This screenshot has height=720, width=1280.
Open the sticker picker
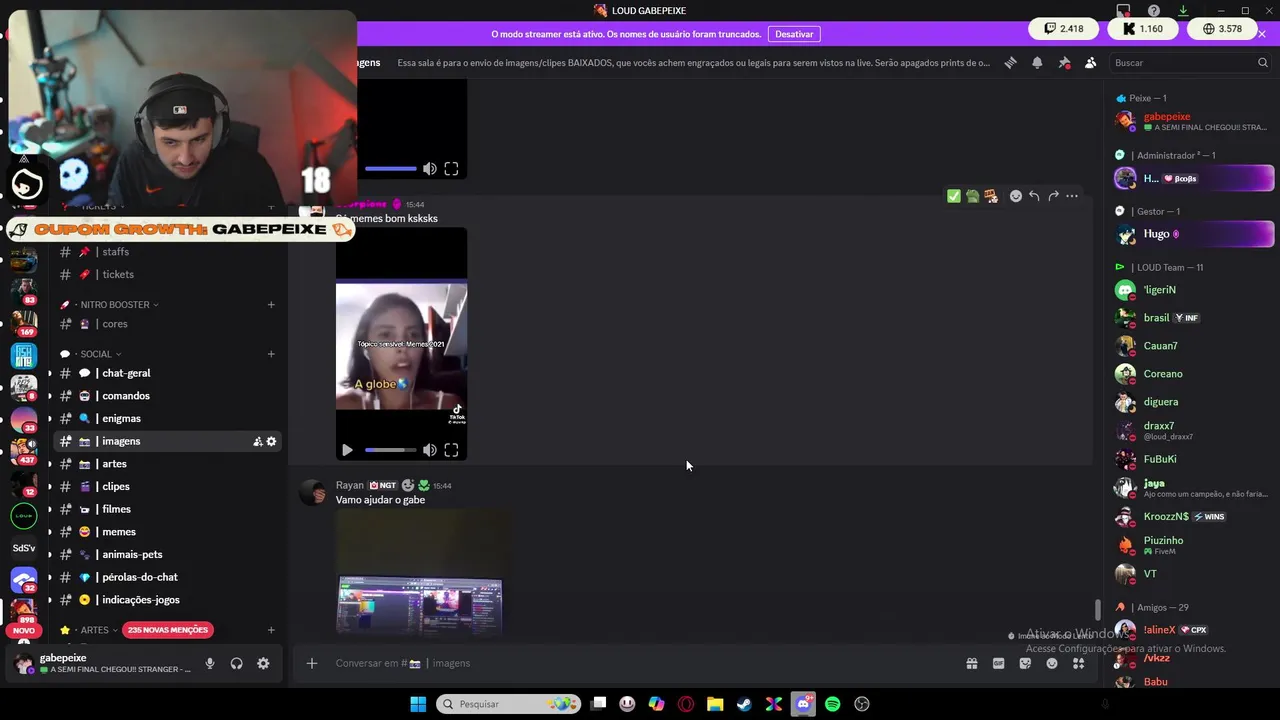[x=1025, y=663]
